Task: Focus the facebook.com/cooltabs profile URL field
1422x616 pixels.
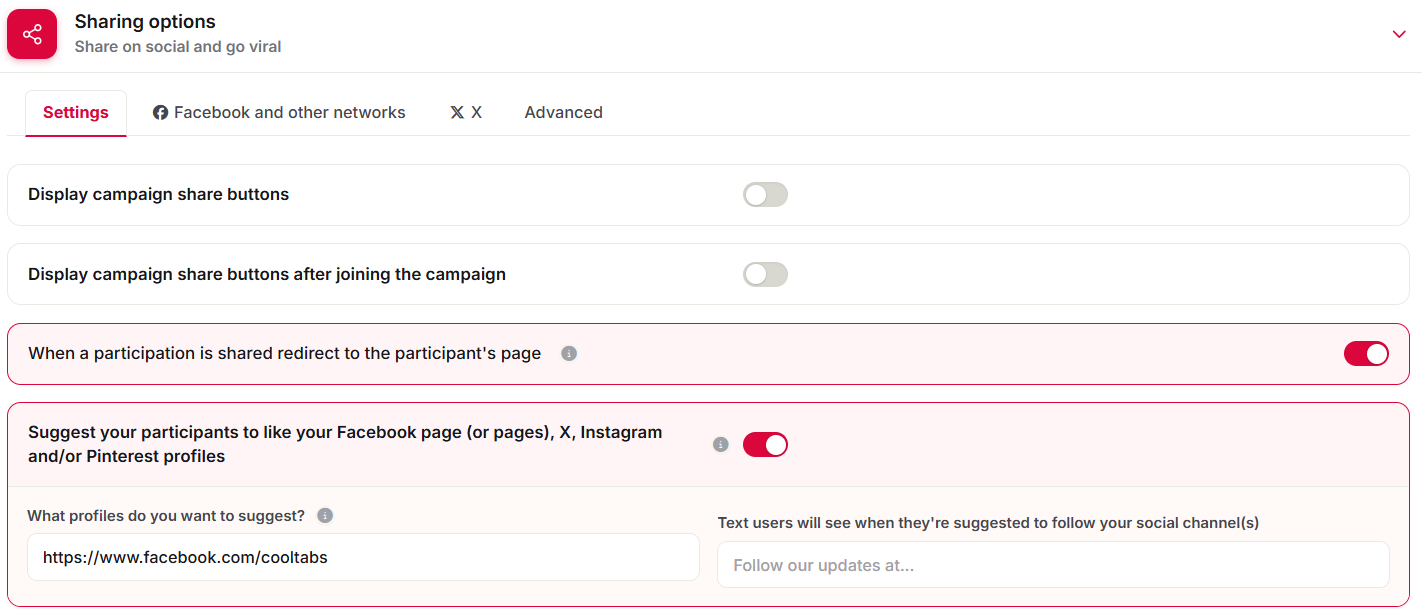Action: 363,557
